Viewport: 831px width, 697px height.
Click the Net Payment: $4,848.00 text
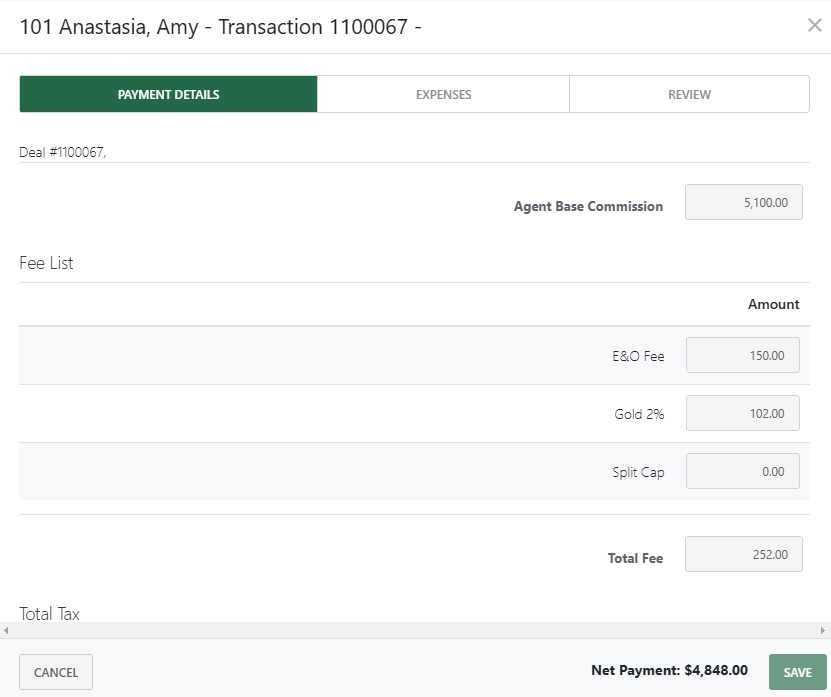[669, 670]
